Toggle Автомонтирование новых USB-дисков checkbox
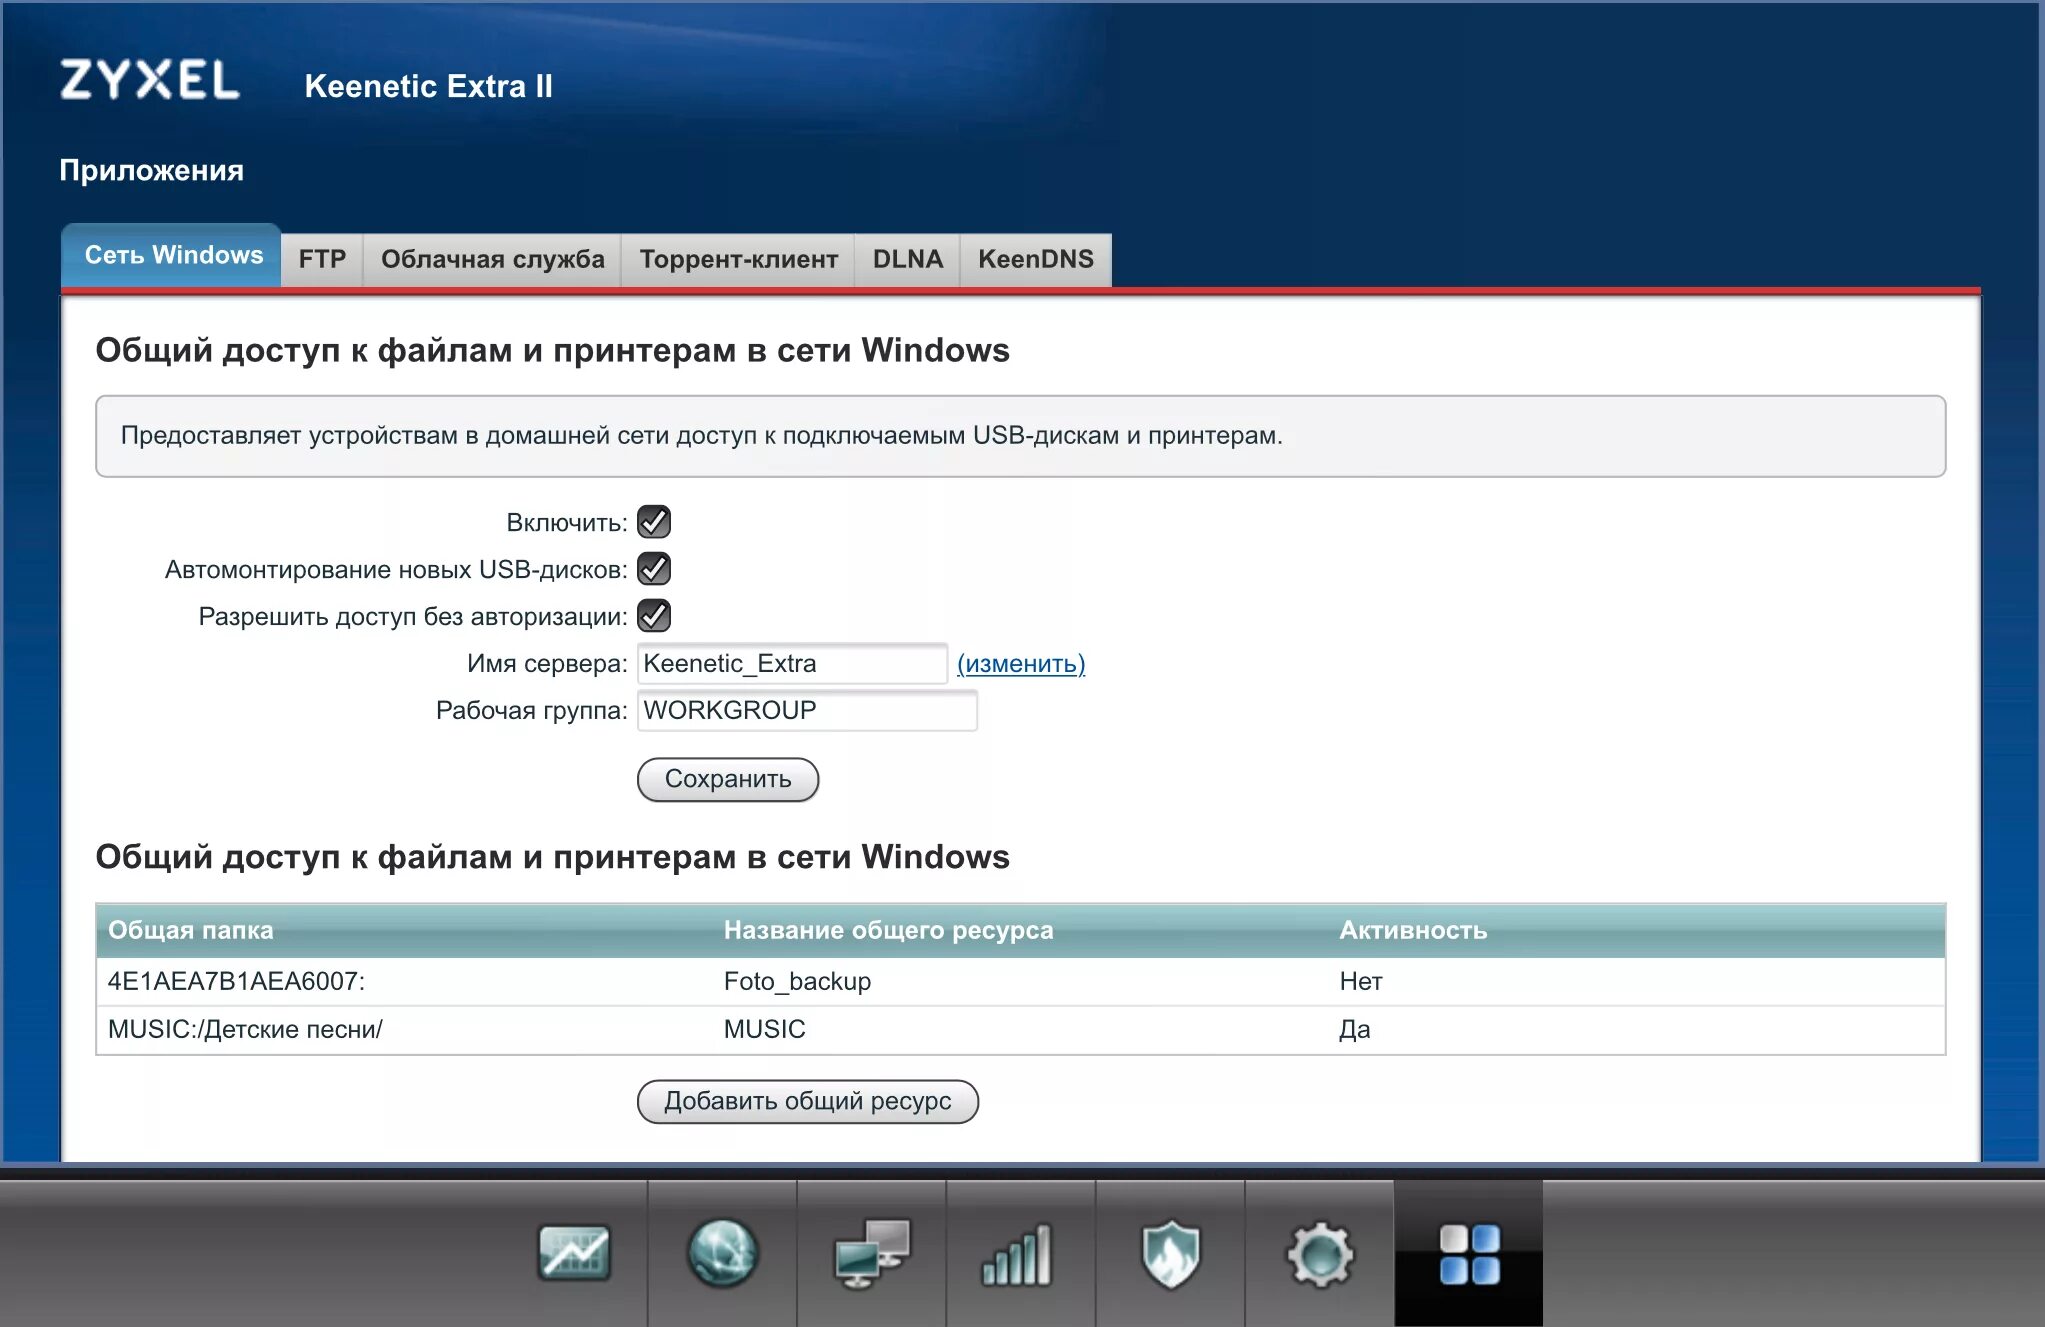 pyautogui.click(x=654, y=569)
